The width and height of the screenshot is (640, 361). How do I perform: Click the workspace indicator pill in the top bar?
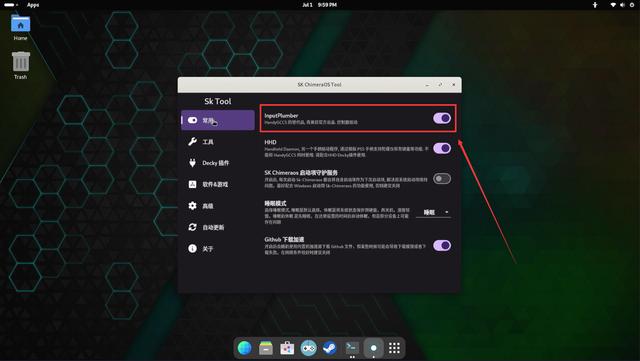(10, 5)
